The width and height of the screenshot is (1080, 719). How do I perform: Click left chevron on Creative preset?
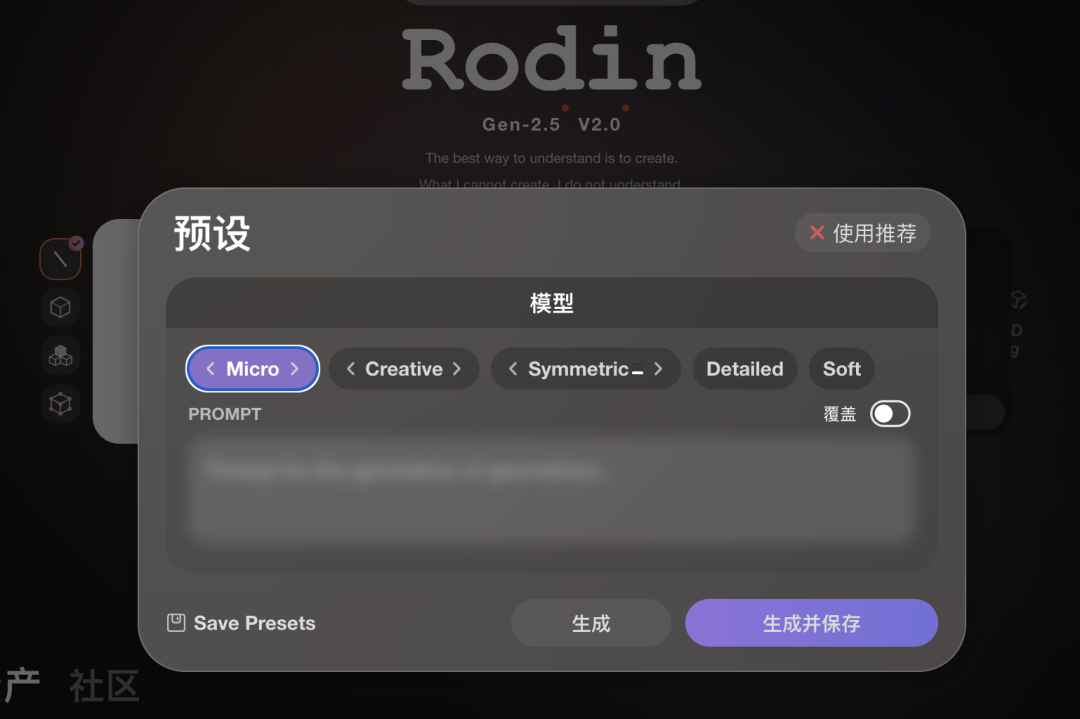tap(351, 369)
